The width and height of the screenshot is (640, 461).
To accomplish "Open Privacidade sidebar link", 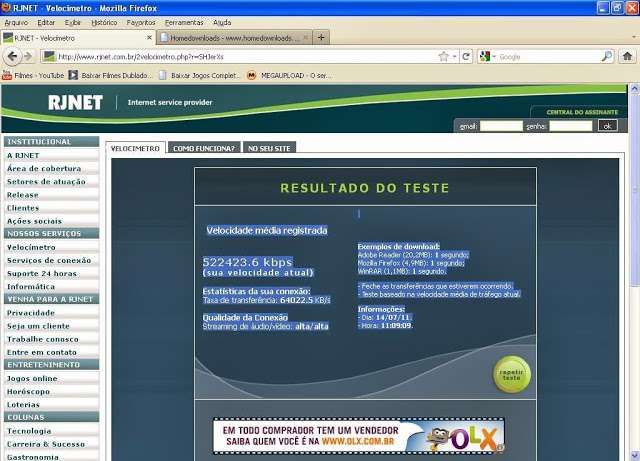I will click(31, 313).
